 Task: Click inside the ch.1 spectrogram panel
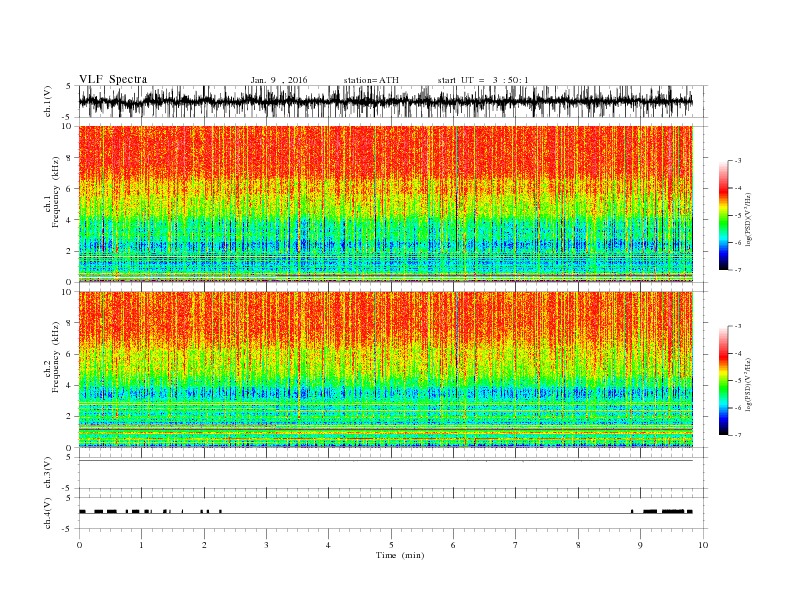(386, 204)
